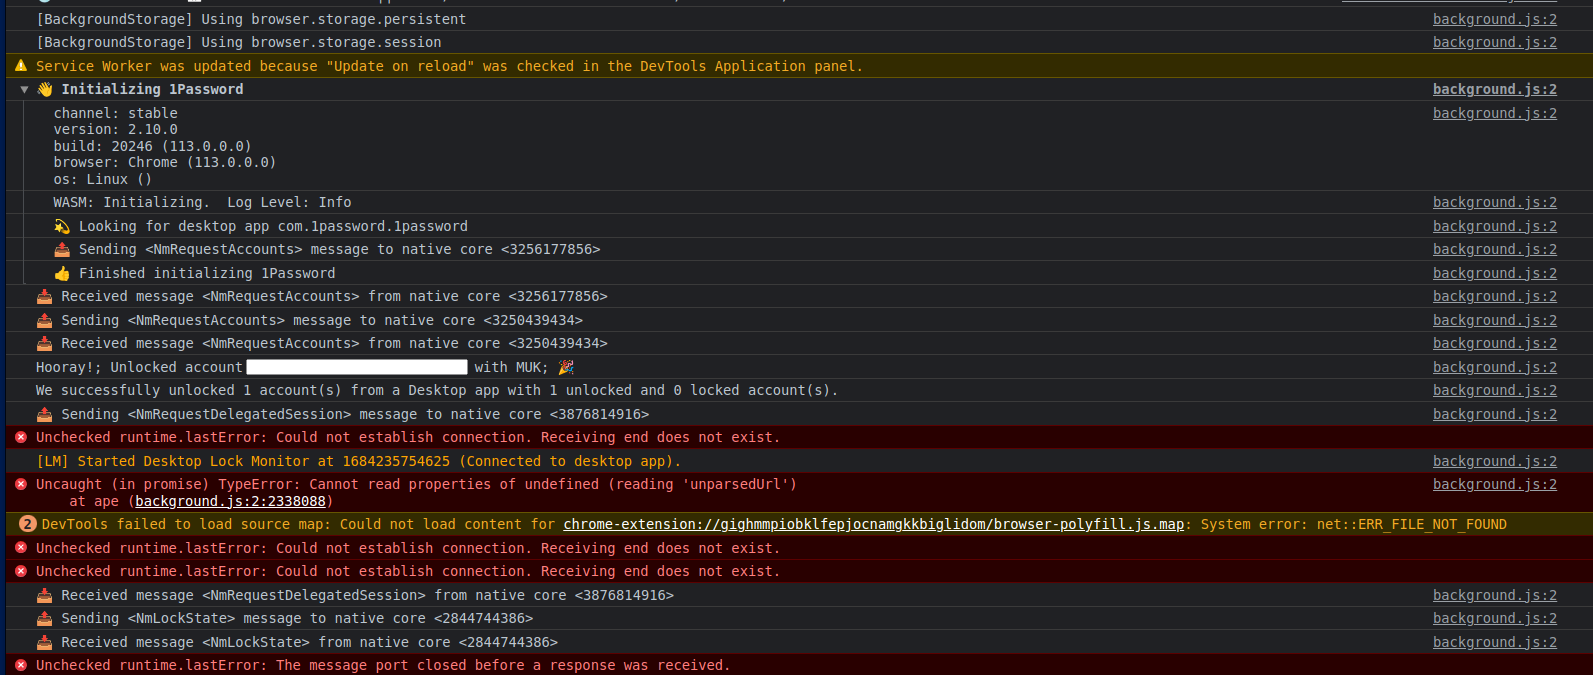1593x675 pixels.
Task: Open bold background.js:2 link beside Initializing 1Password
Action: 1494,89
